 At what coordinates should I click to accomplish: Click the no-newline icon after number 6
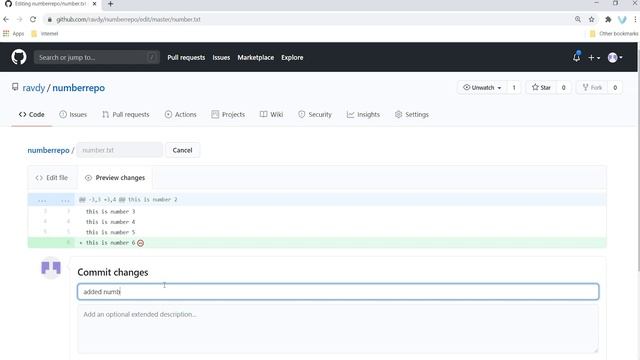tap(140, 243)
